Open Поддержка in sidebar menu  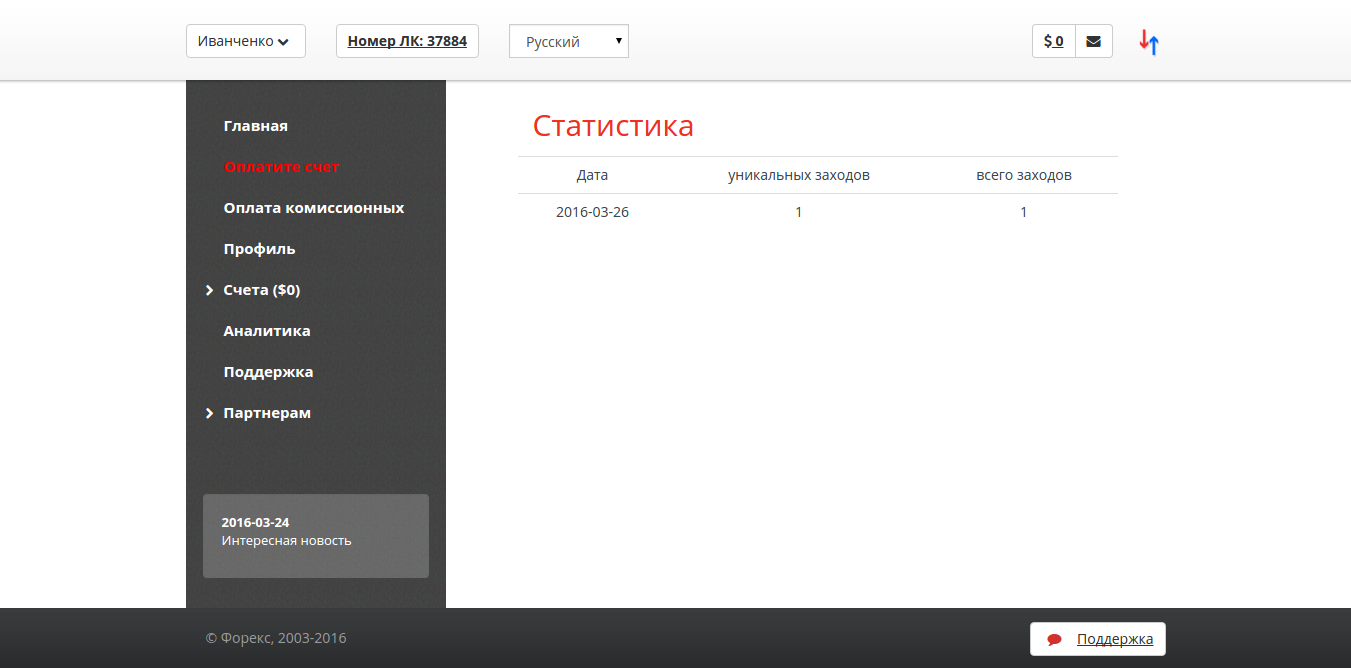268,372
